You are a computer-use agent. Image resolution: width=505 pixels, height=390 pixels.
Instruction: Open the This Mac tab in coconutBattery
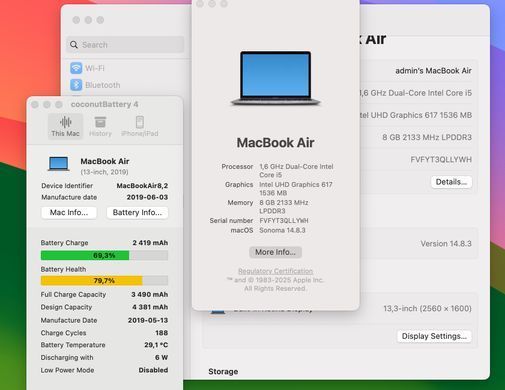coord(65,126)
